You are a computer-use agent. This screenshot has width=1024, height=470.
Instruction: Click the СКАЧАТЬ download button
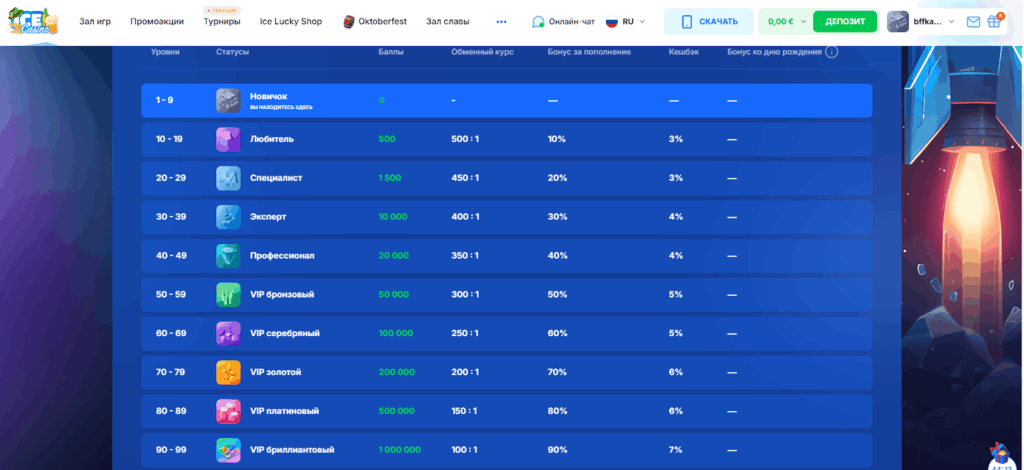[x=709, y=21]
